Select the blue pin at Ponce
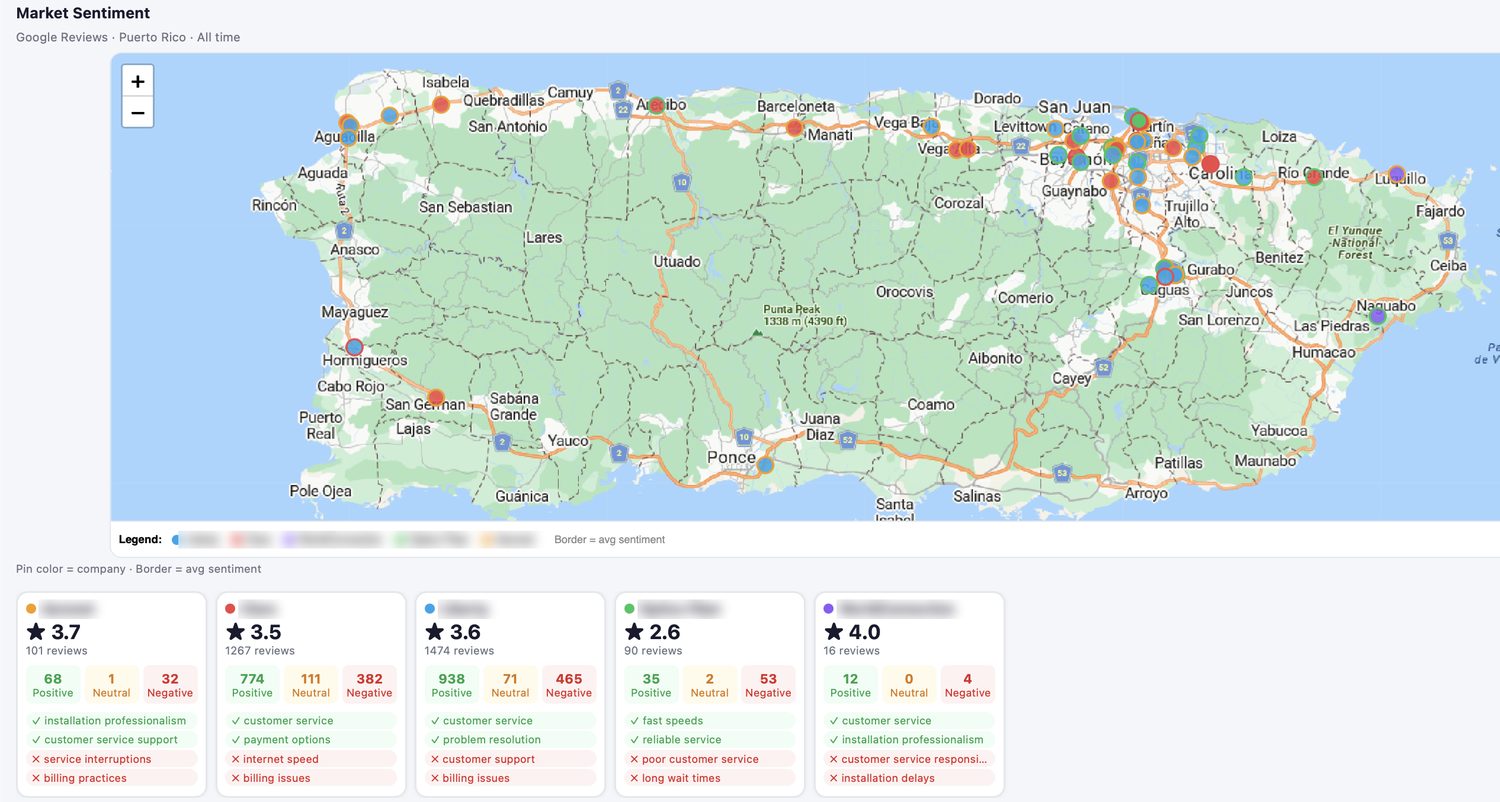 765,465
